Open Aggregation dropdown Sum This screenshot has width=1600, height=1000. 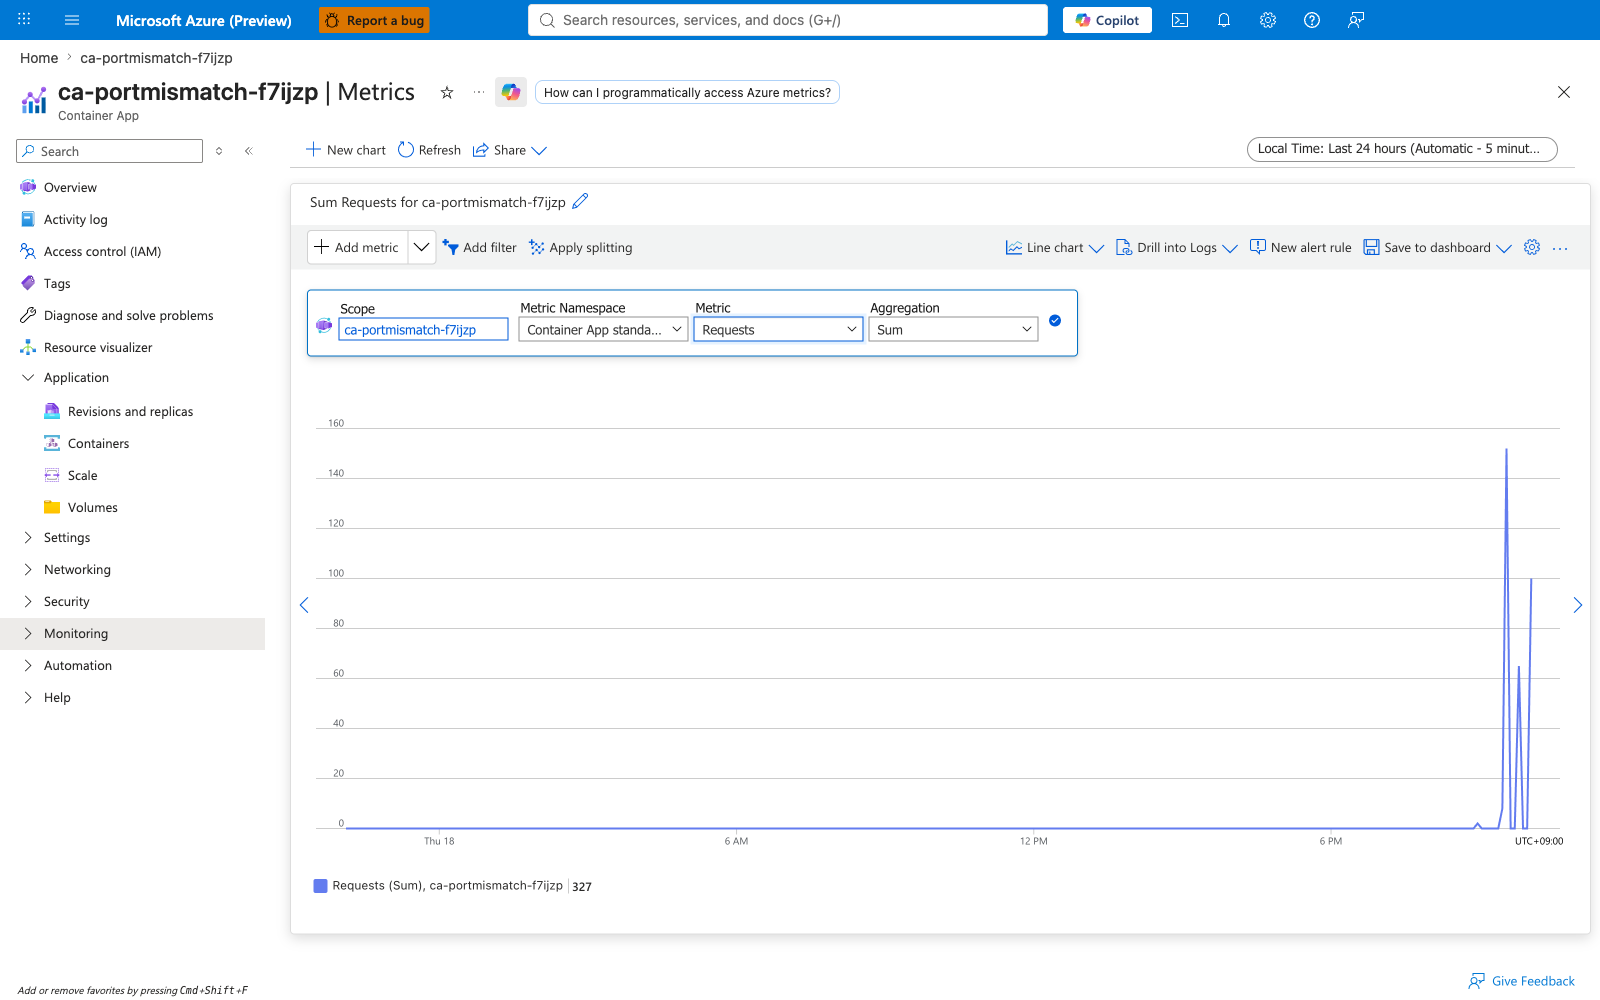click(954, 329)
